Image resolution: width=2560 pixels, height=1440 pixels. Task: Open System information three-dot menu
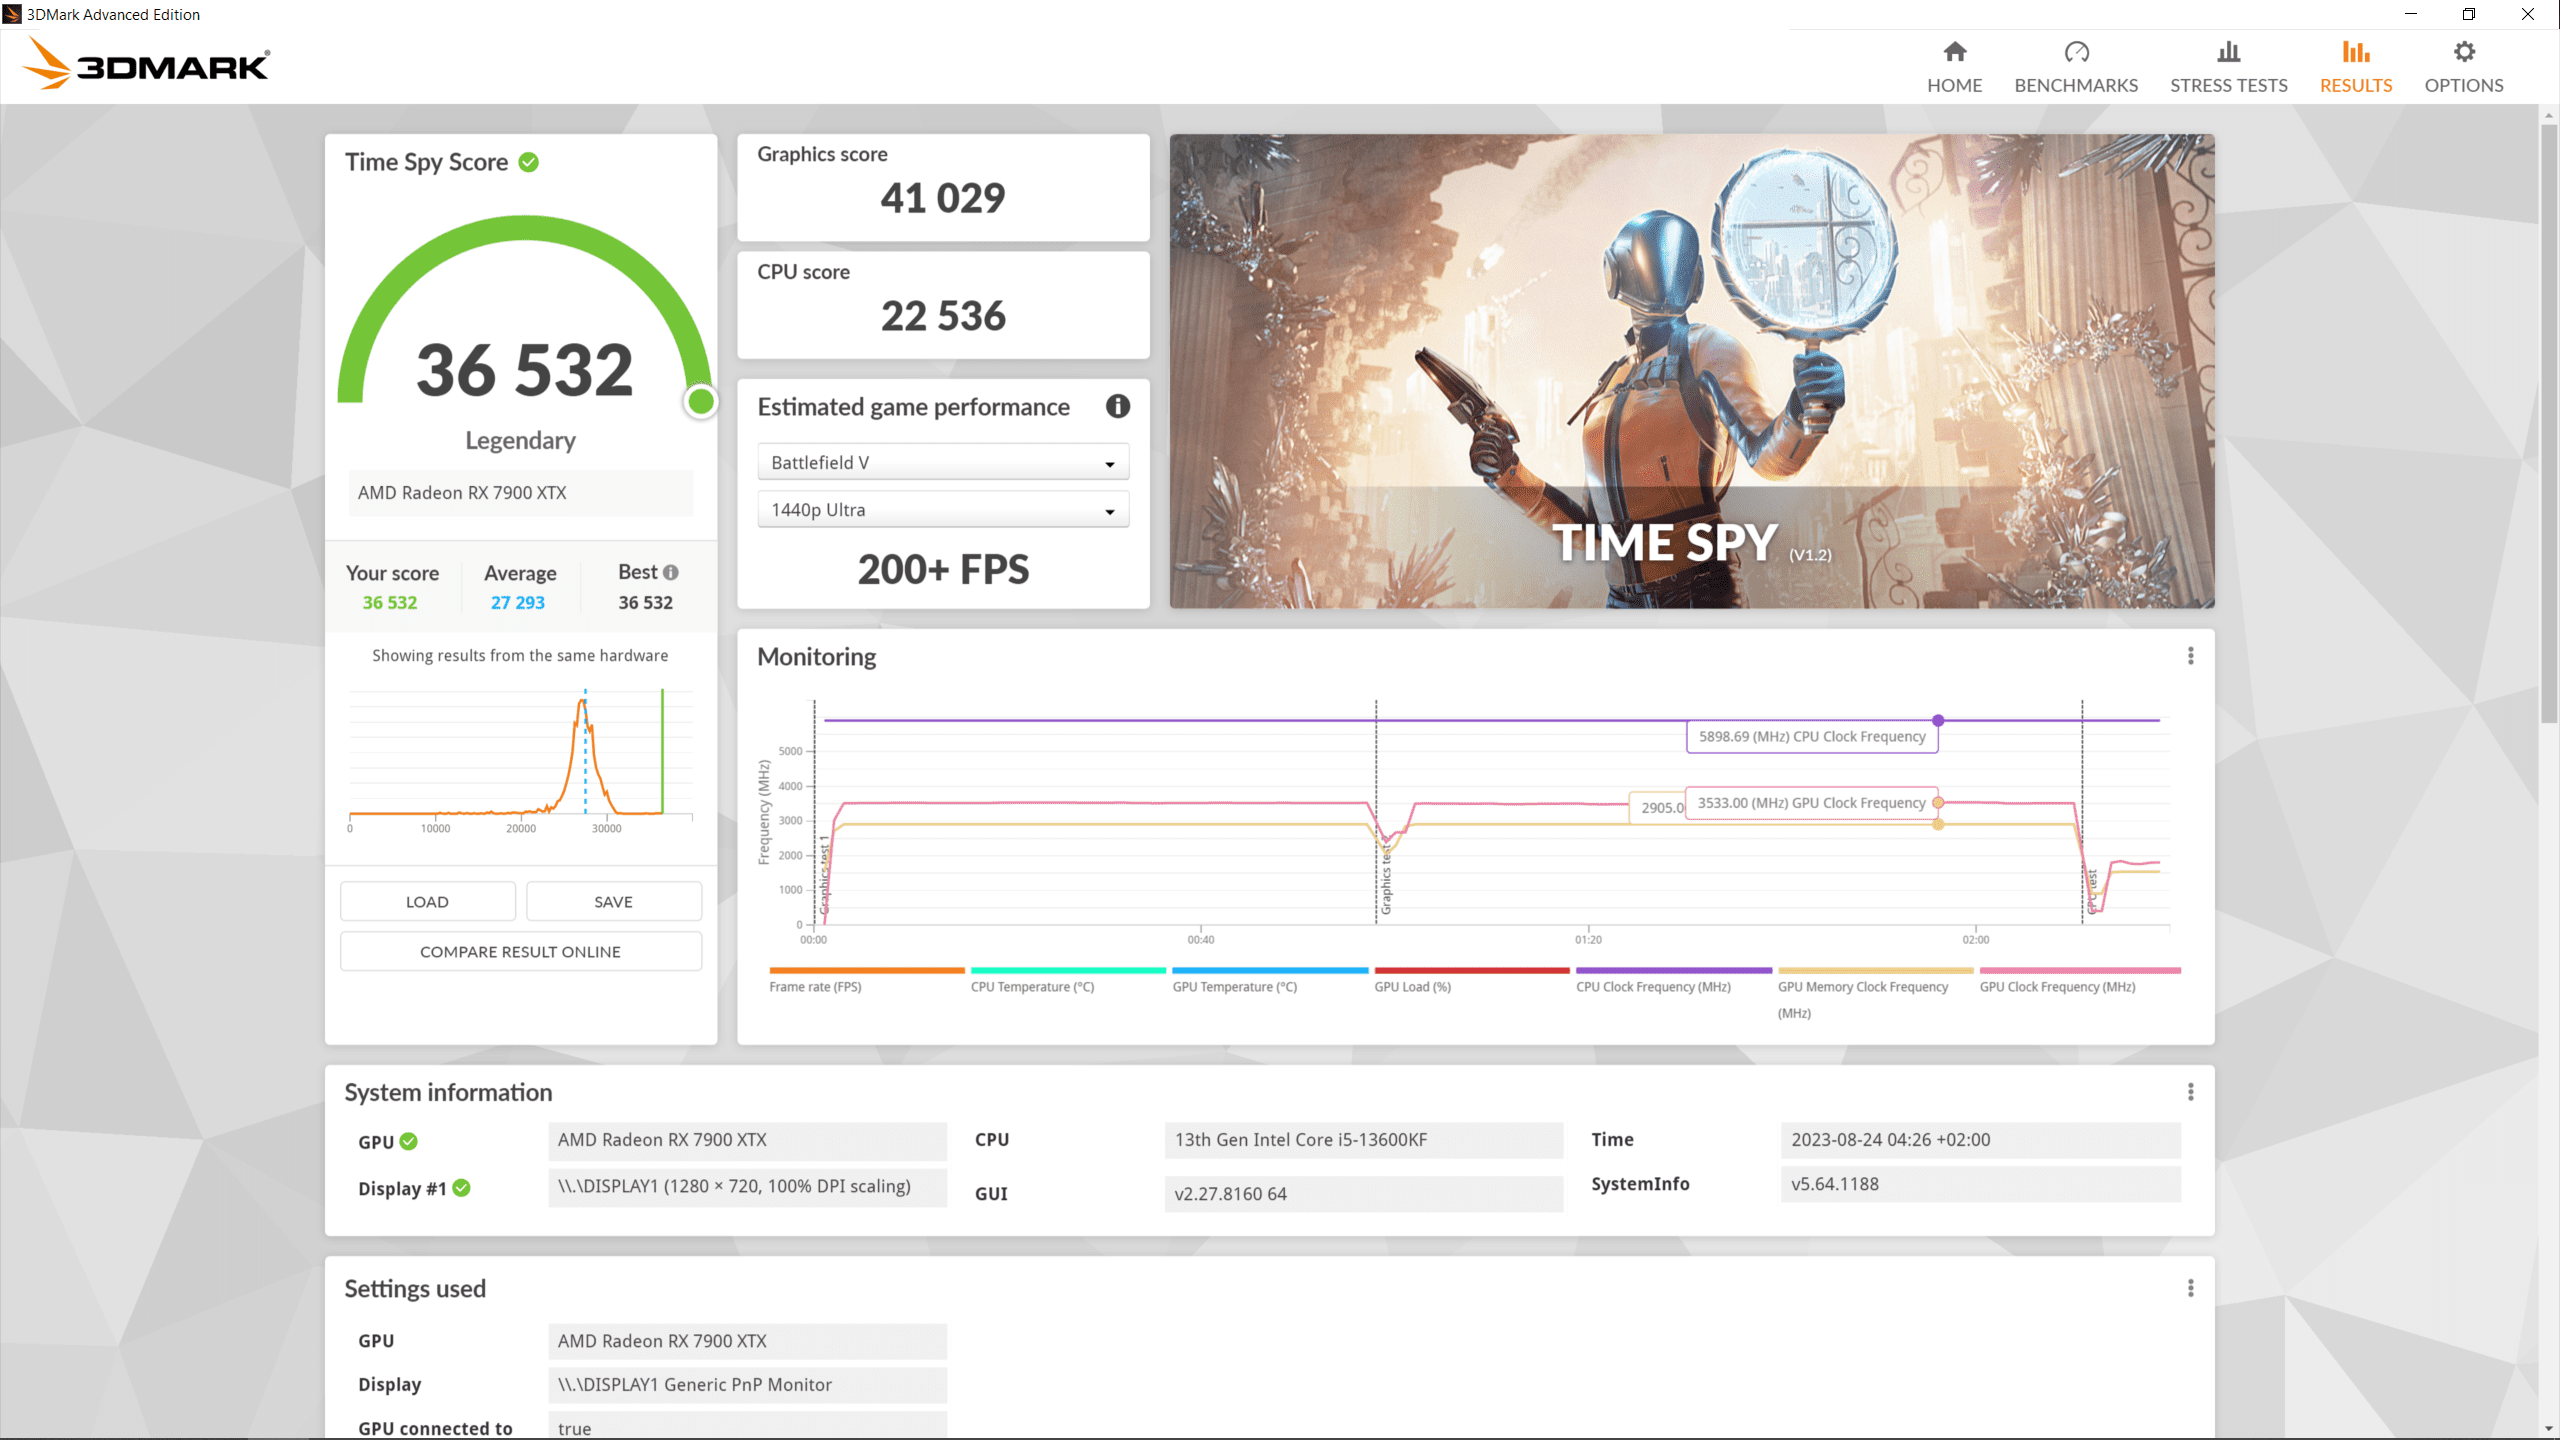click(x=2190, y=1092)
